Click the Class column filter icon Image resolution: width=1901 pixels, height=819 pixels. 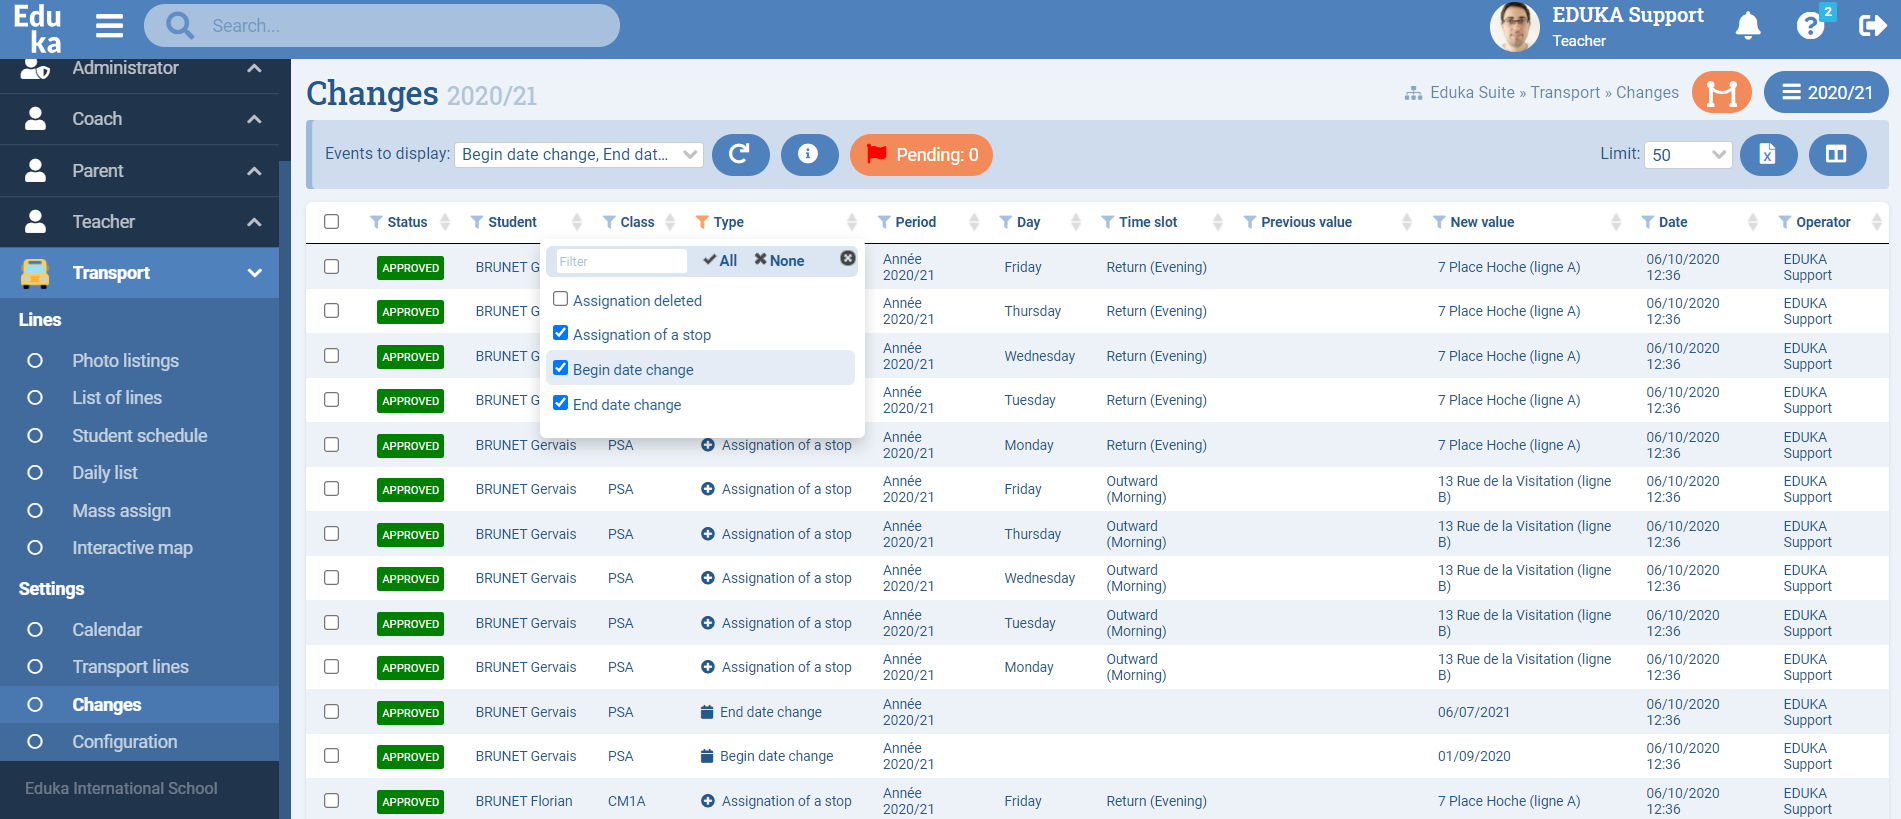coord(609,222)
